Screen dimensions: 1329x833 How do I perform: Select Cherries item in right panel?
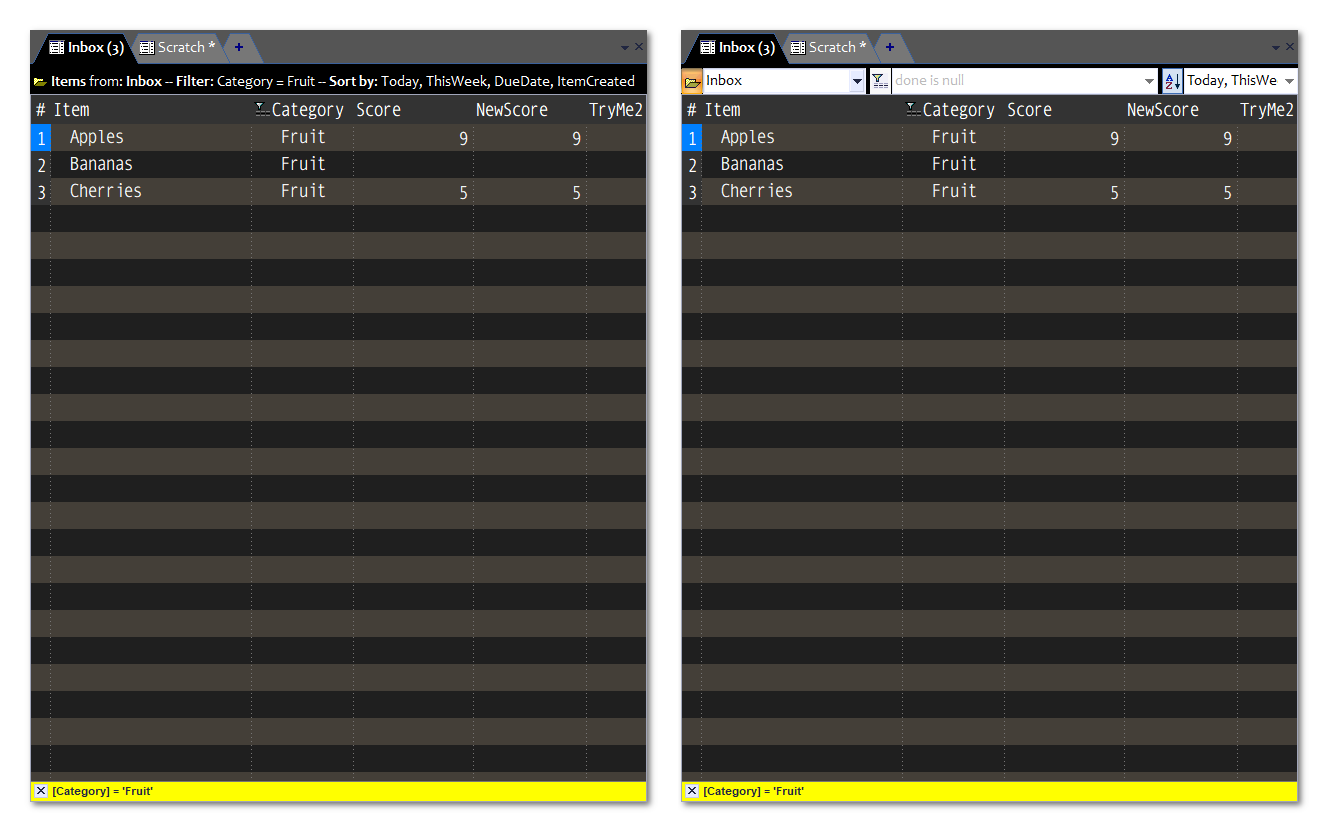pyautogui.click(x=756, y=192)
